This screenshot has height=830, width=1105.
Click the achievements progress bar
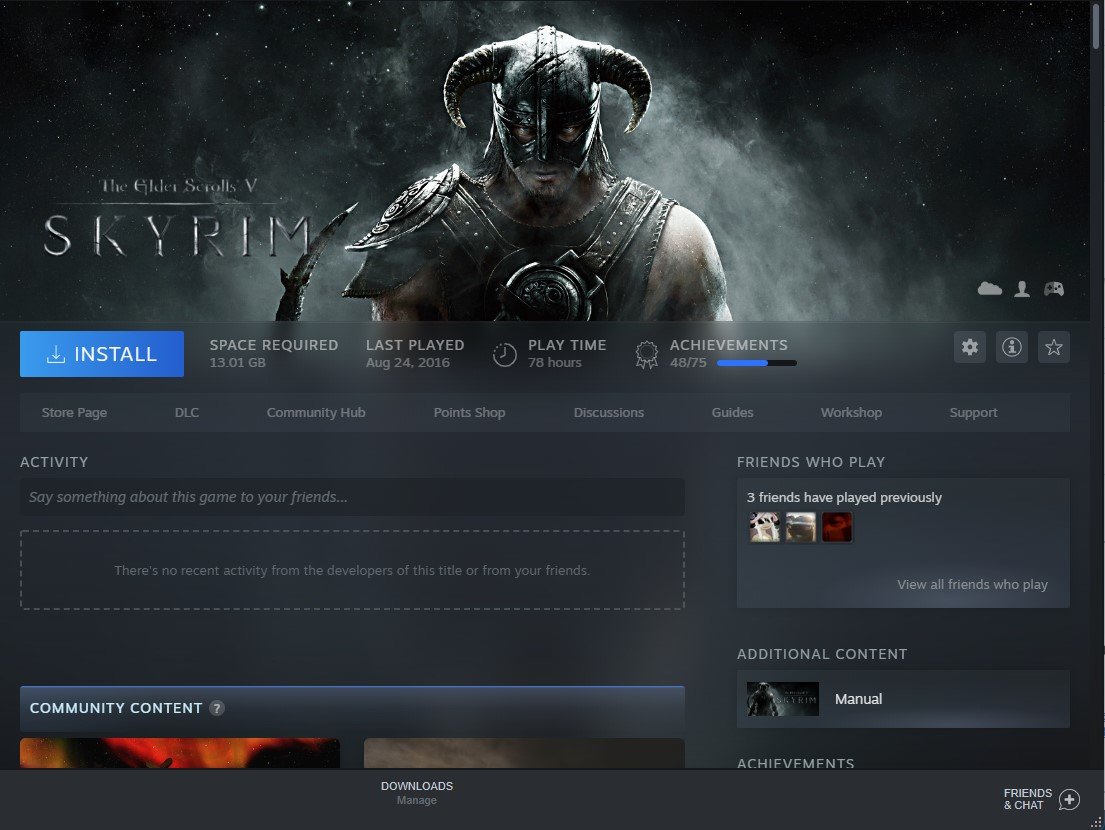[757, 363]
